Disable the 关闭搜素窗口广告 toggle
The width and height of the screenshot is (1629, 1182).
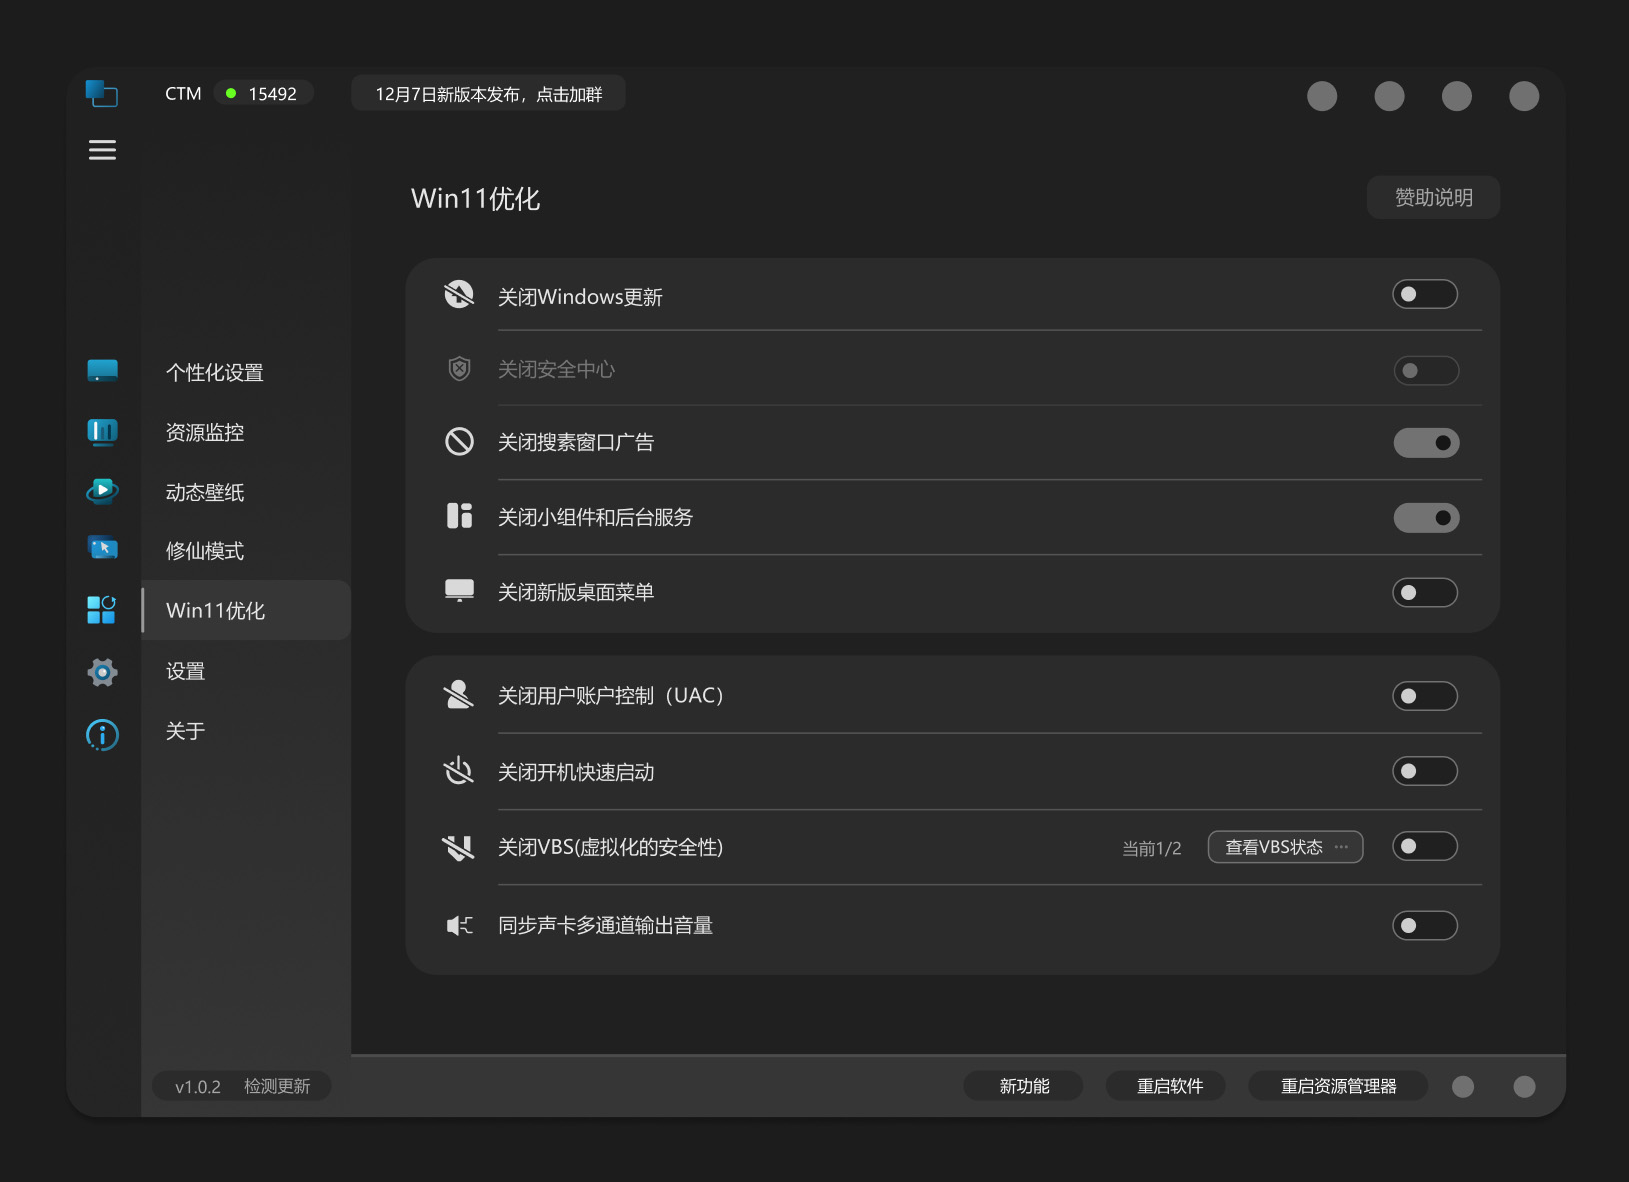coord(1426,443)
